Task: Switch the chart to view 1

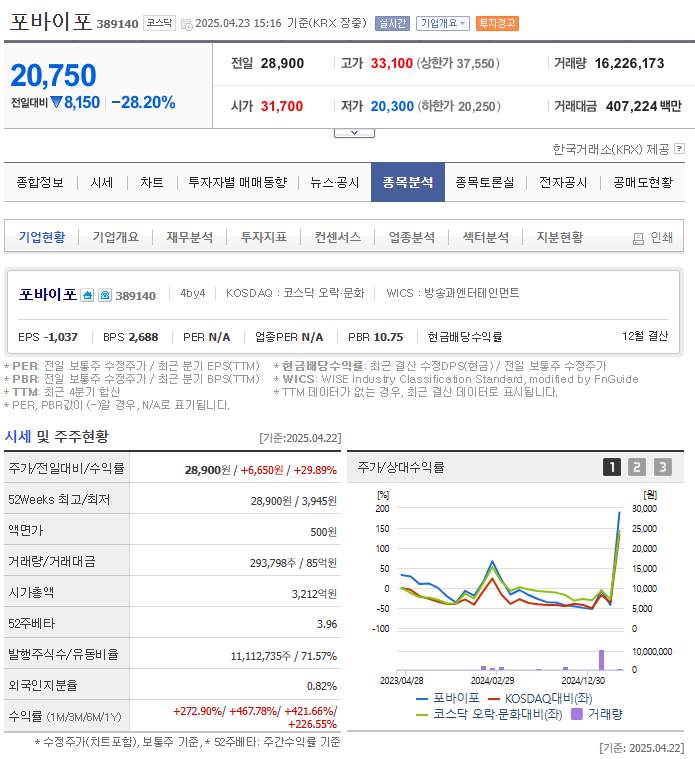Action: (x=612, y=467)
